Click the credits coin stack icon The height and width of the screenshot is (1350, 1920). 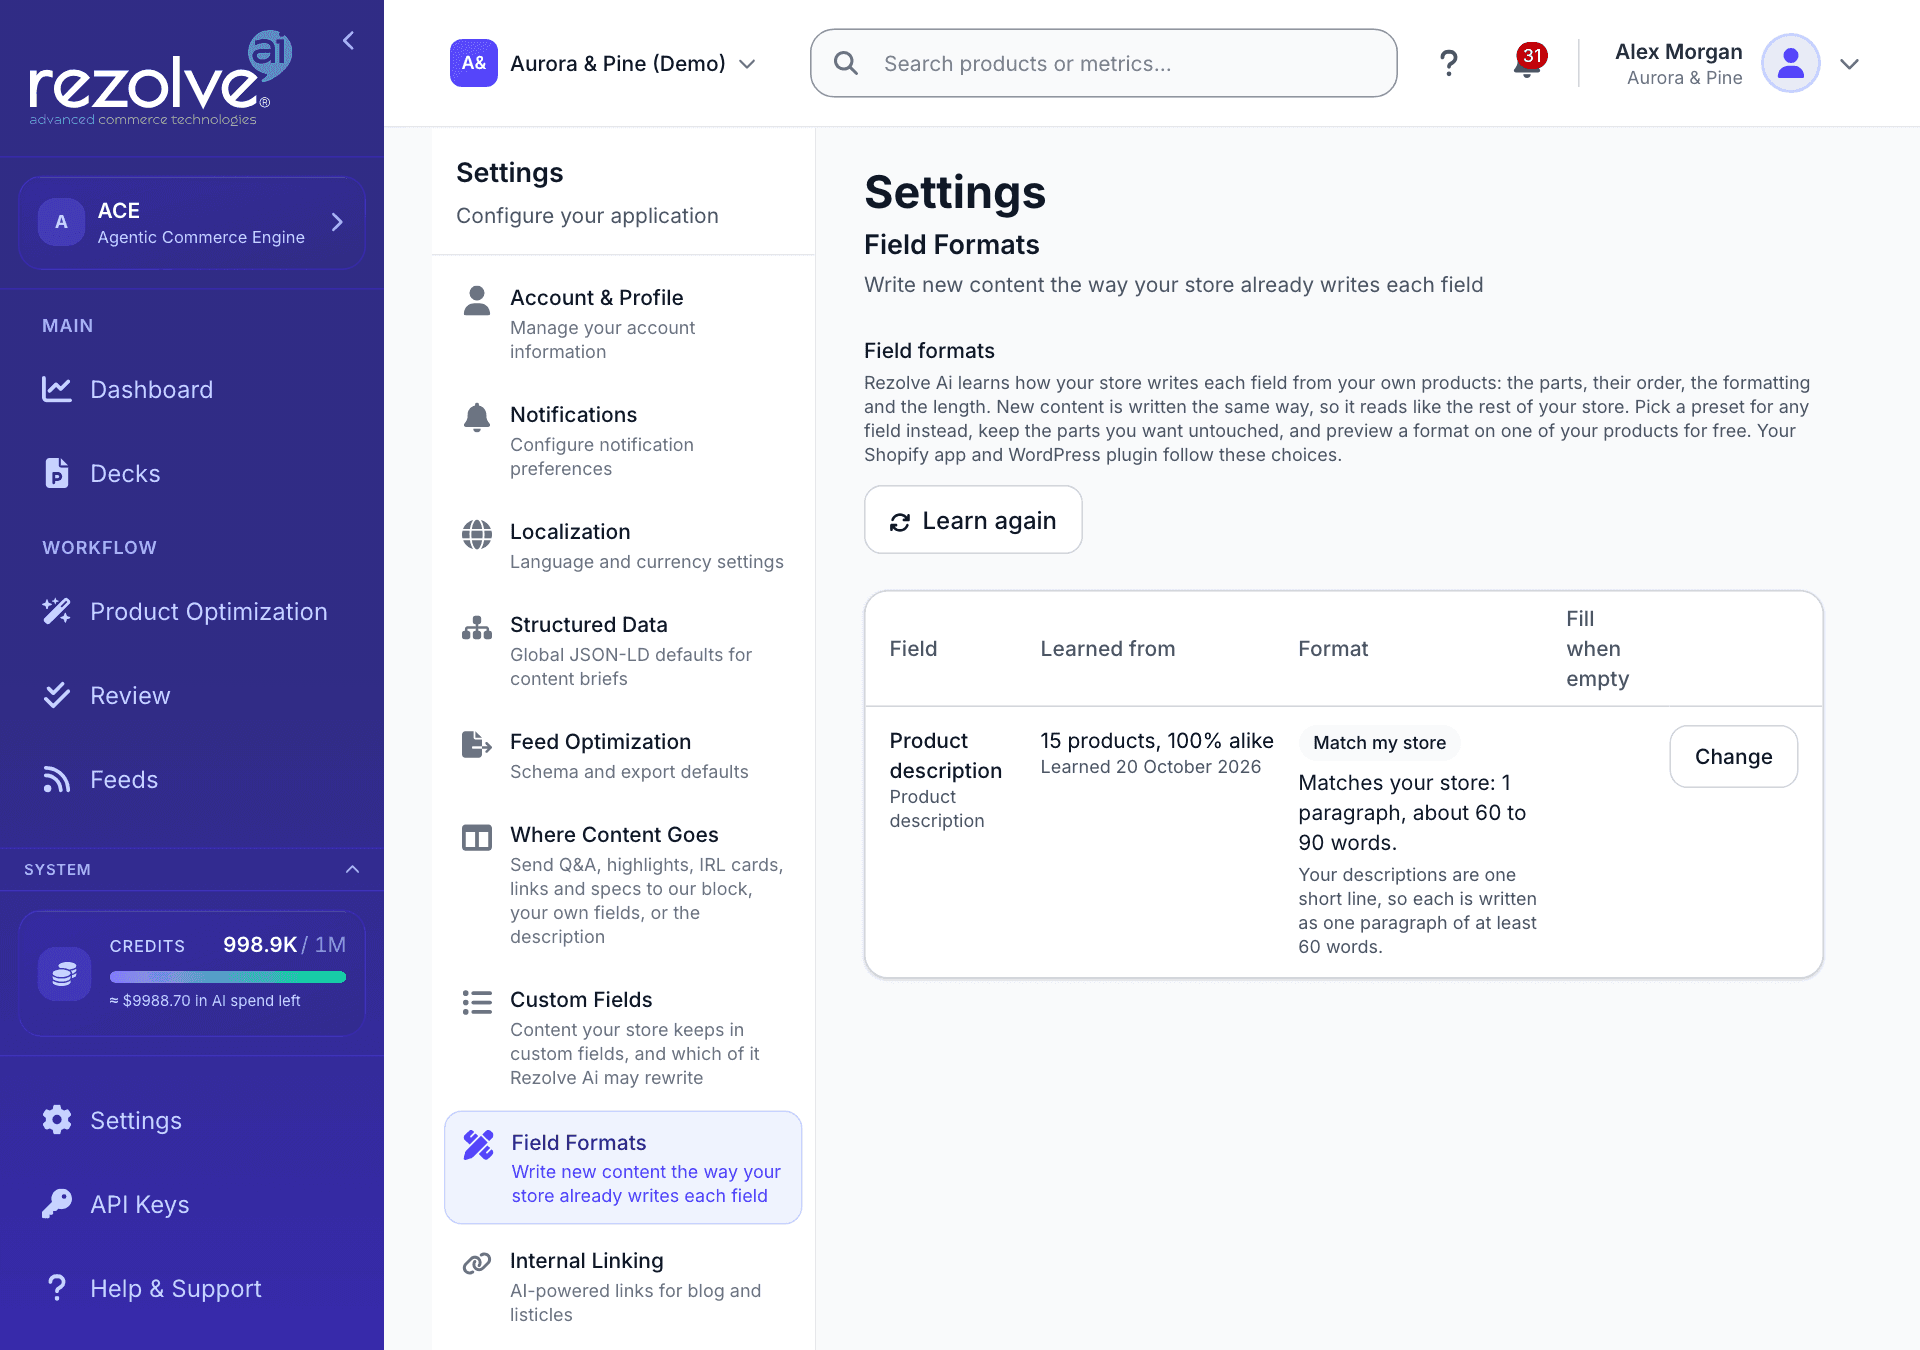(x=64, y=974)
